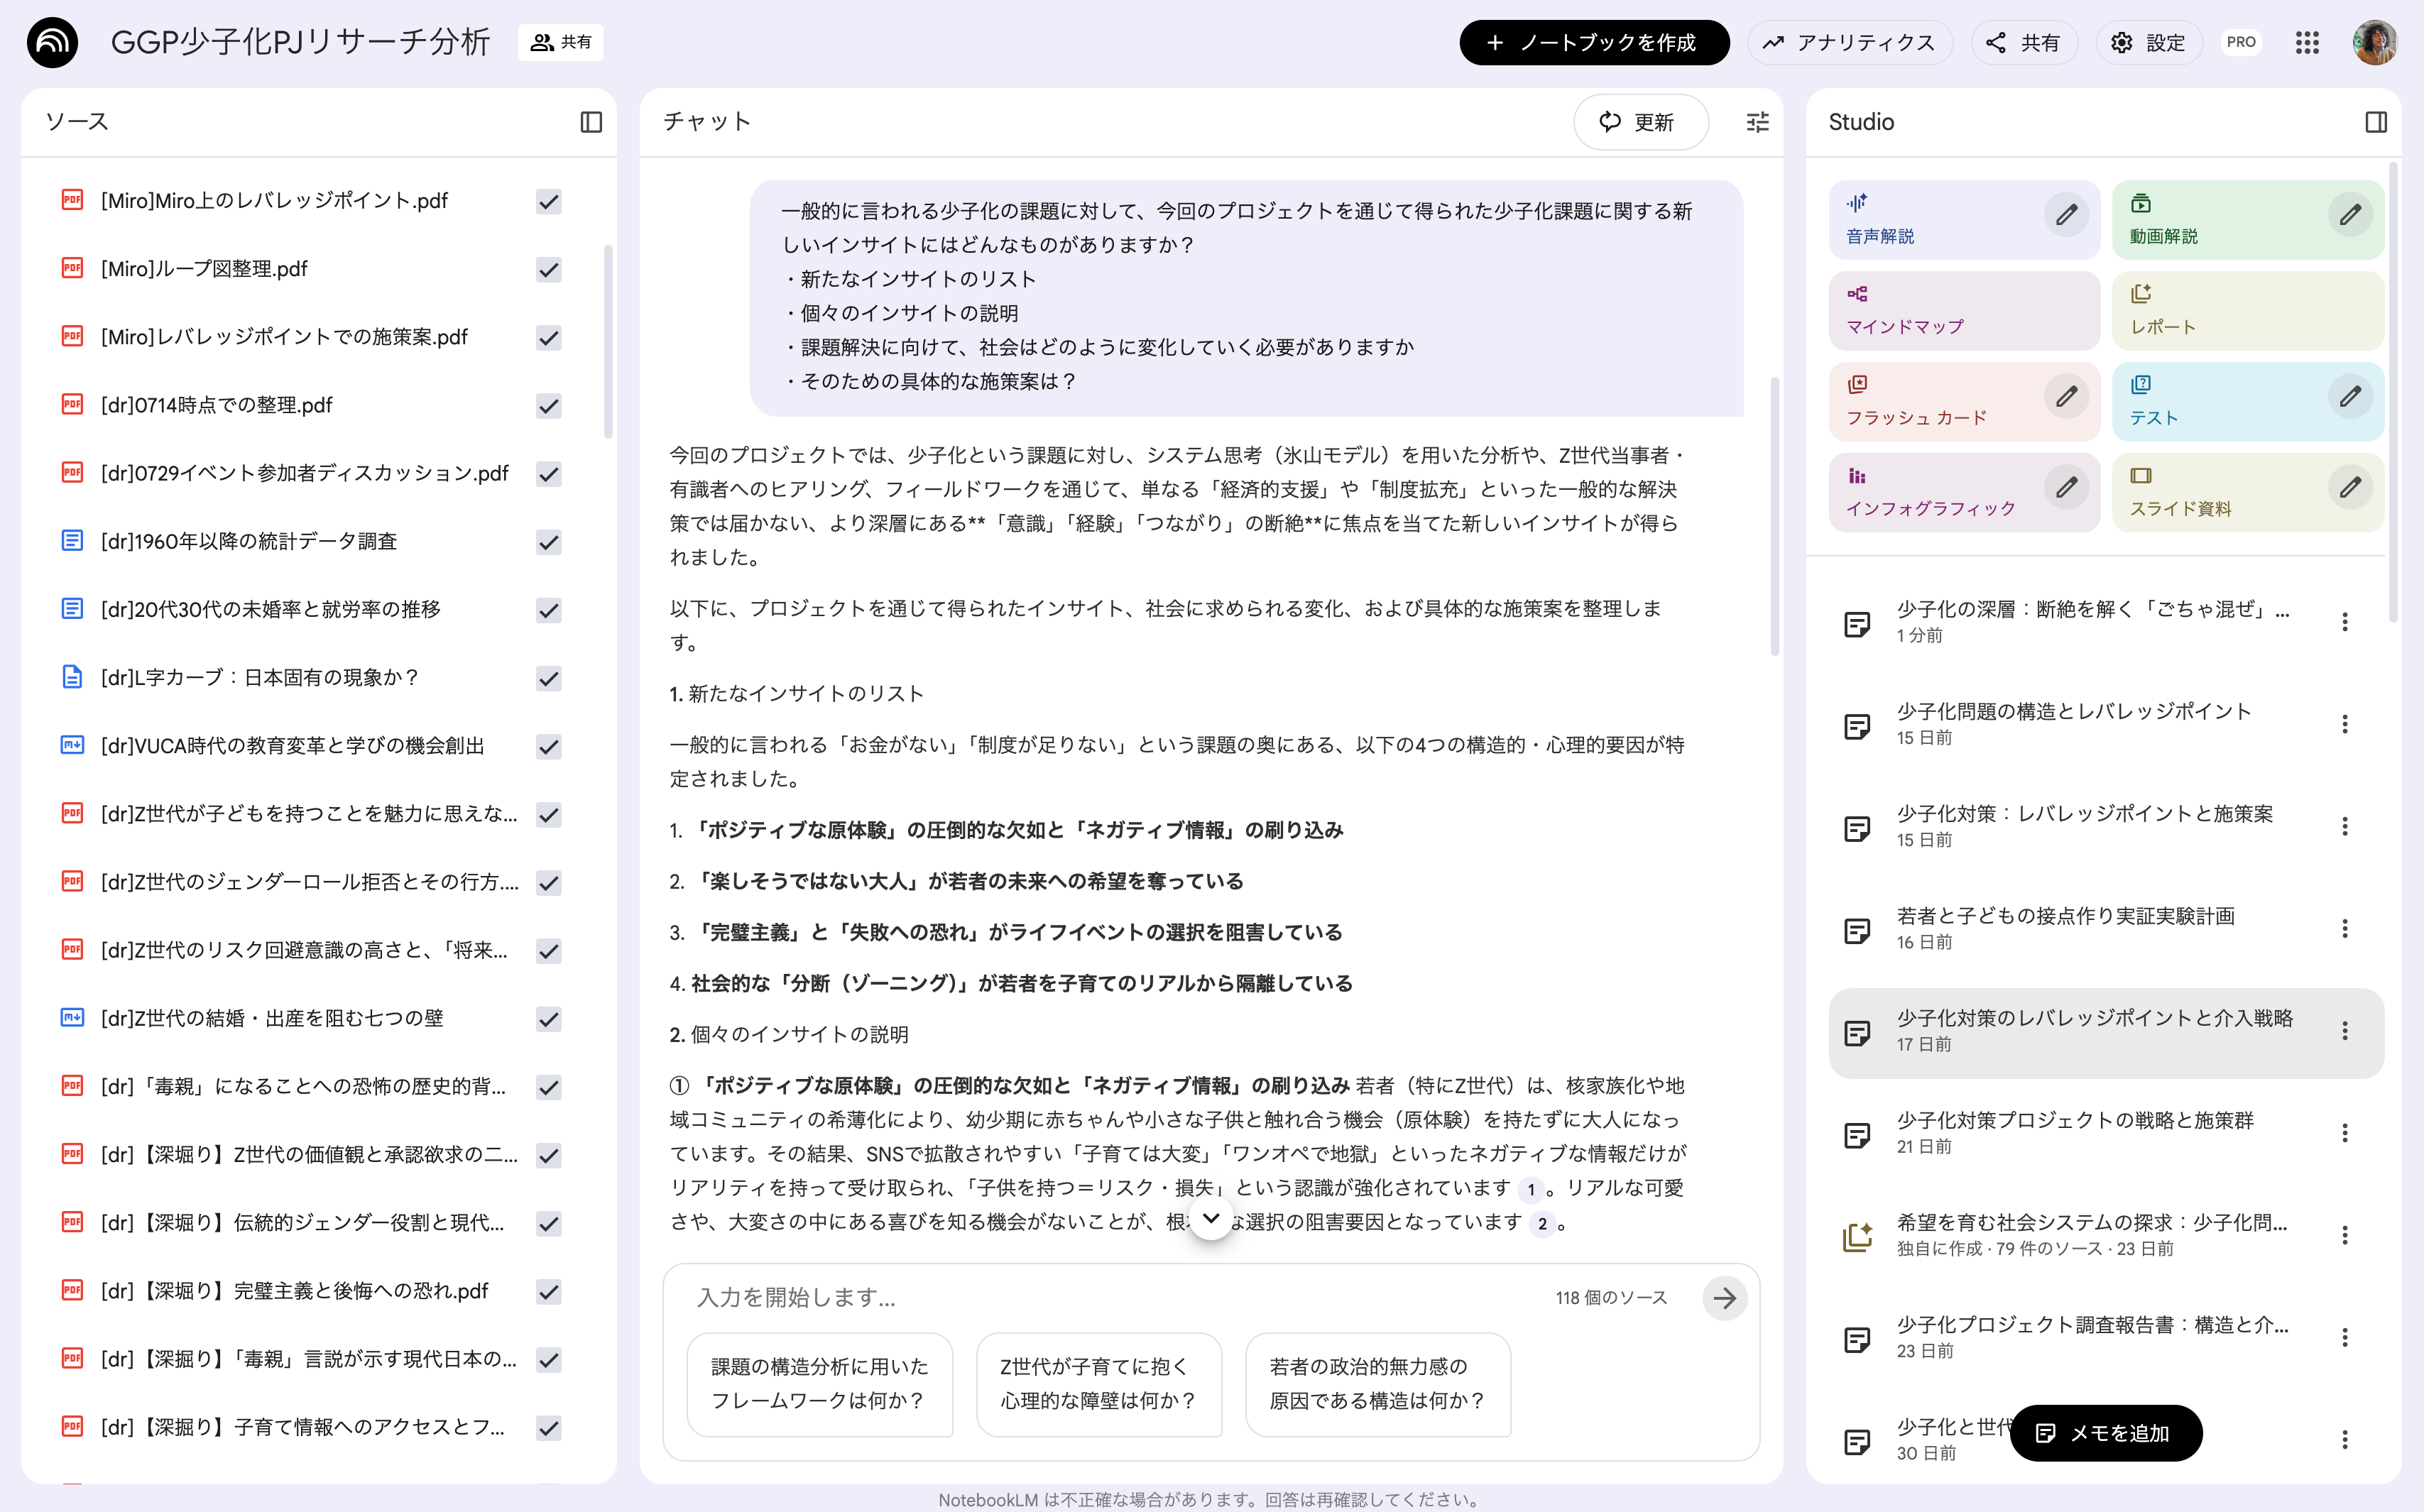2424x1512 pixels.
Task: Uncheck the [dr]Z世代の結婚・出産を阻む七つの壁 source
Action: pos(548,1019)
